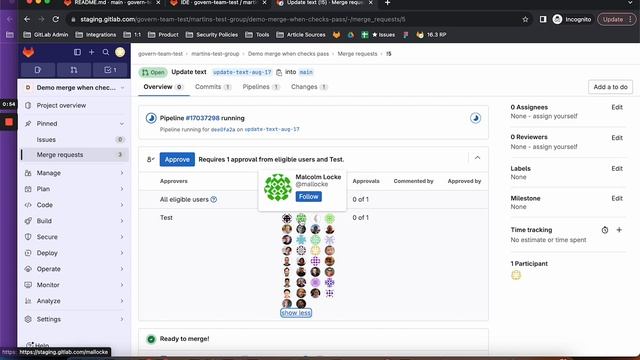640x360 pixels.
Task: Expand the Plan sidebar section
Action: coord(74,189)
